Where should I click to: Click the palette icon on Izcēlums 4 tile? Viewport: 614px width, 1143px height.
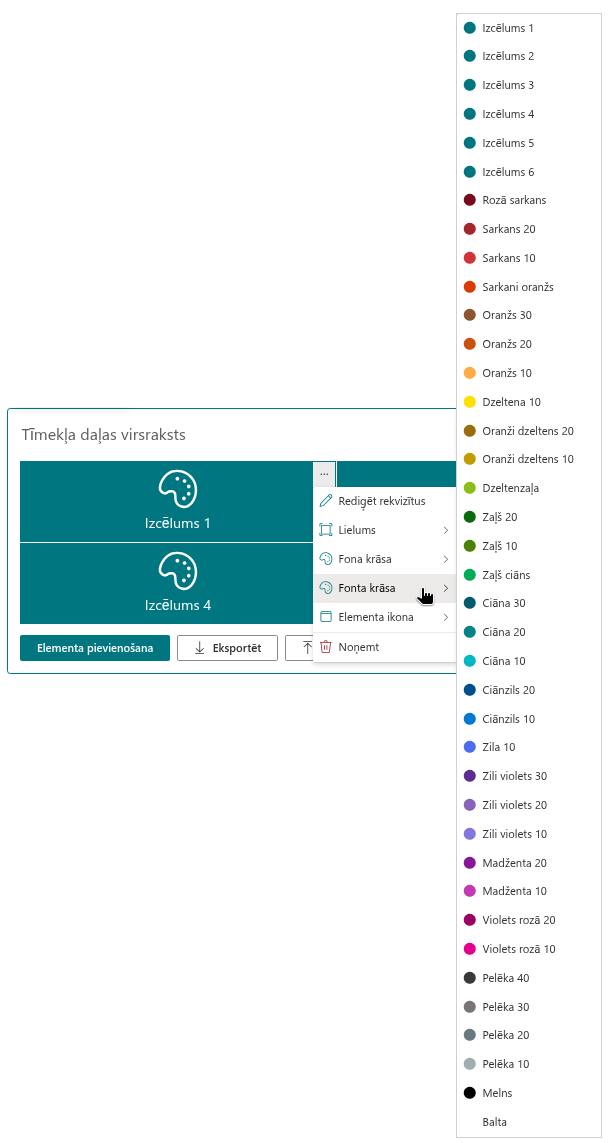coord(178,571)
